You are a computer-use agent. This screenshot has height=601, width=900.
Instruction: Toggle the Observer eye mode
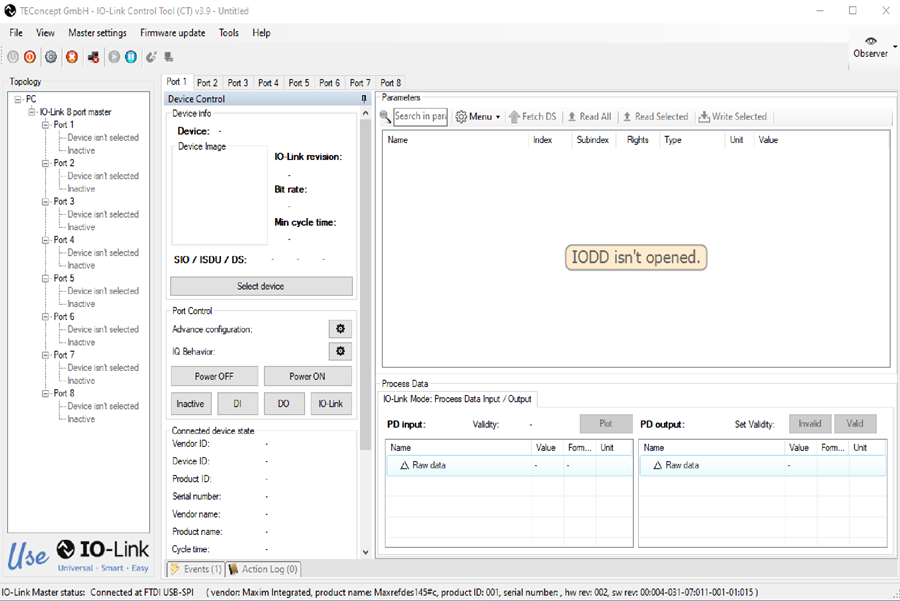coord(871,48)
